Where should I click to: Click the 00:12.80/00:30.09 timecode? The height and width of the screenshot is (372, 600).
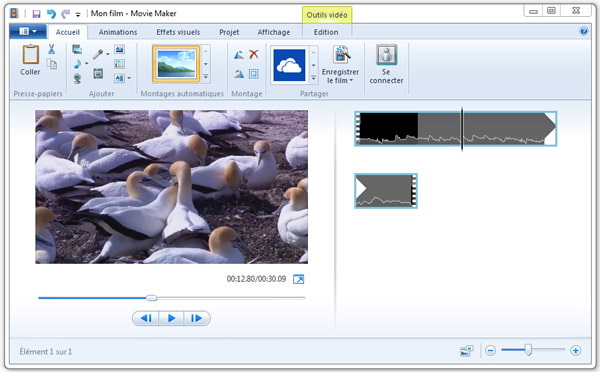256,279
